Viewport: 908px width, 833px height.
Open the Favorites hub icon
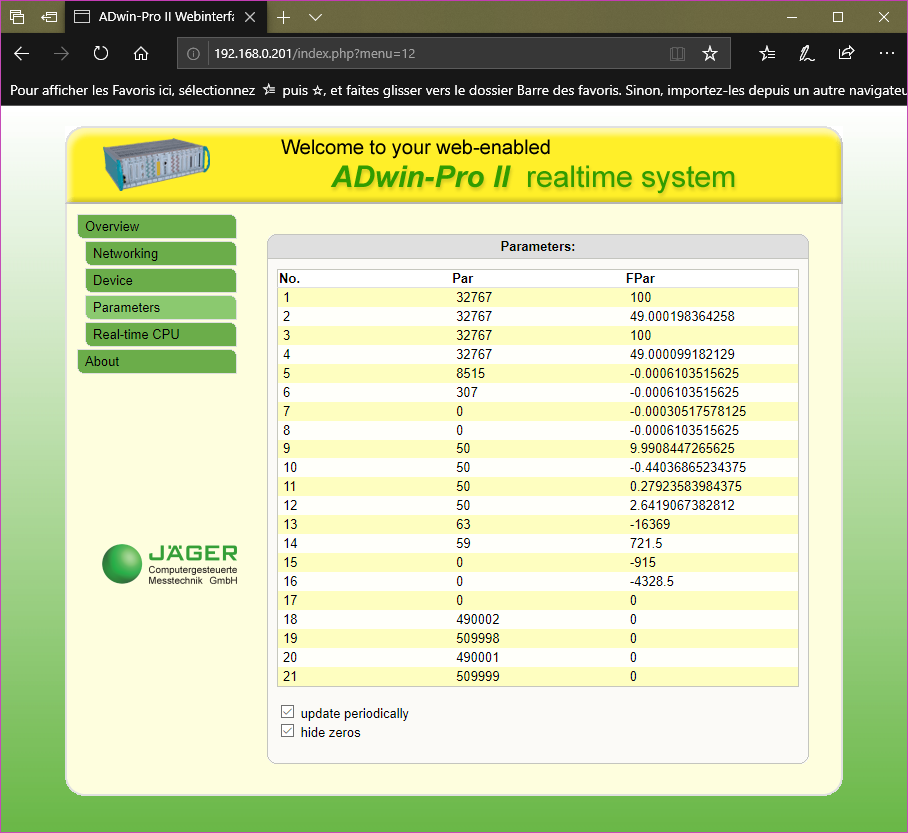pos(767,54)
